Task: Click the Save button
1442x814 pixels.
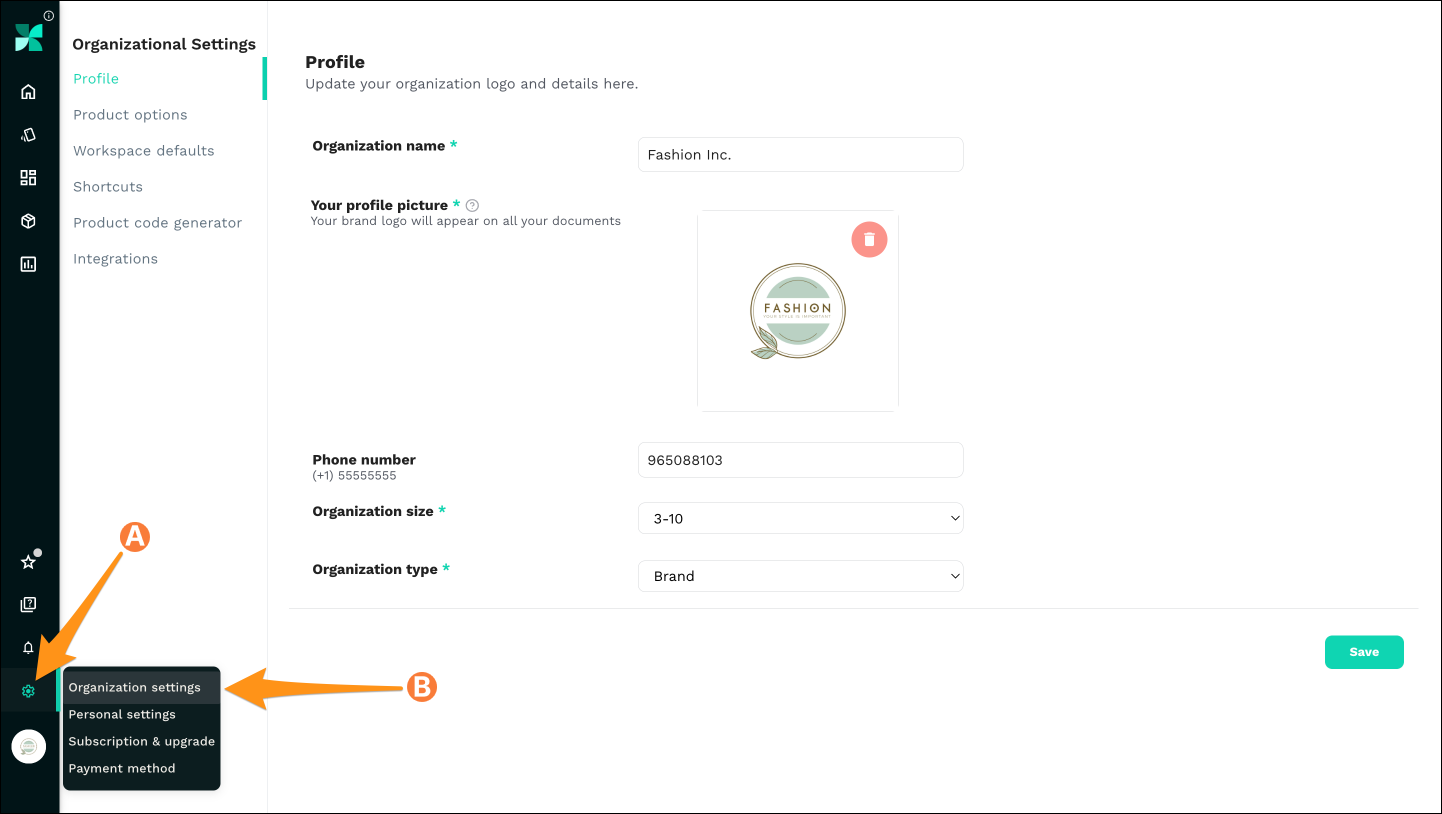Action: pyautogui.click(x=1364, y=651)
